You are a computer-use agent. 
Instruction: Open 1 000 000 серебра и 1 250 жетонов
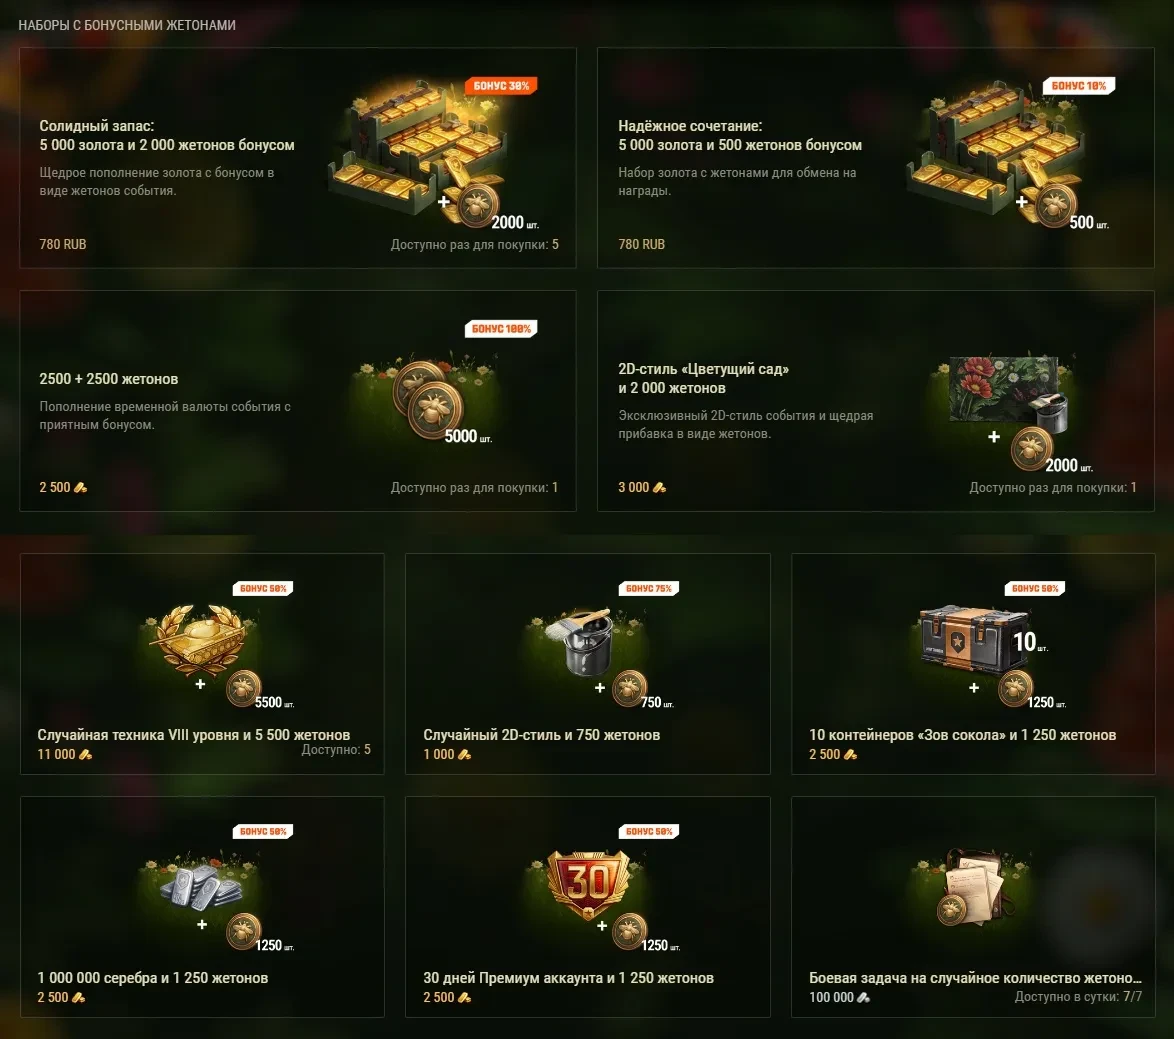tap(153, 978)
